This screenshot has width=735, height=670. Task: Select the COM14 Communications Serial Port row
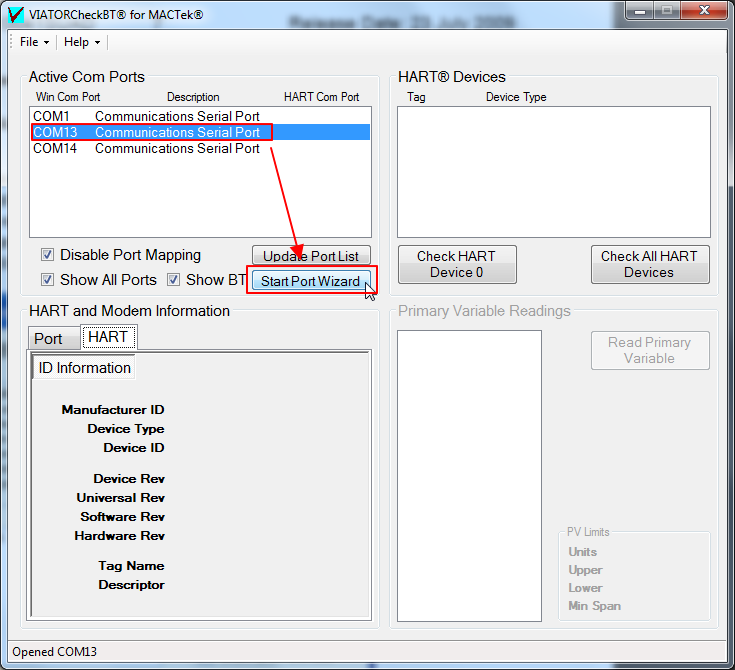201,148
